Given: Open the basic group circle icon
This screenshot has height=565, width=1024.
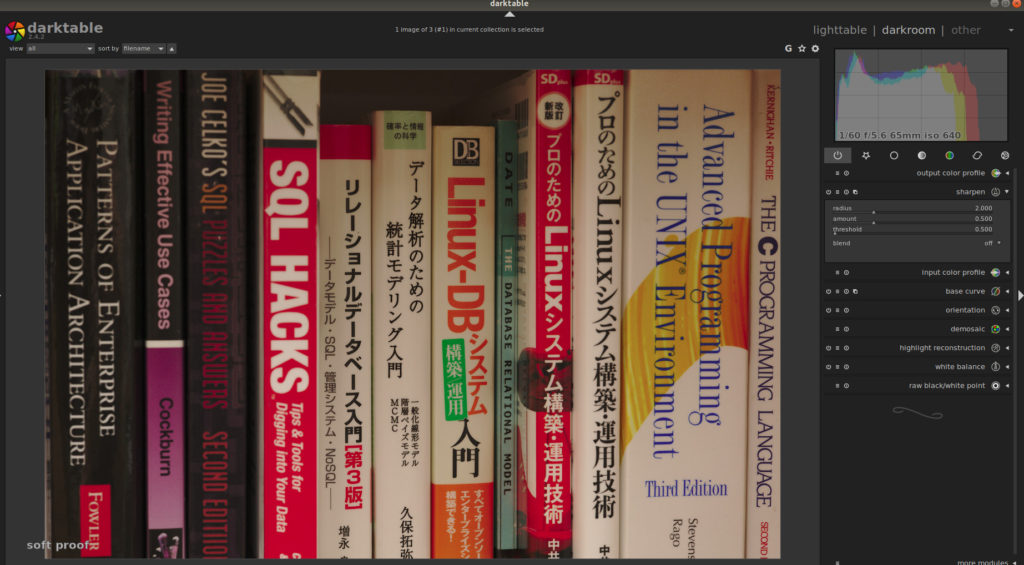Looking at the screenshot, I should (x=893, y=155).
